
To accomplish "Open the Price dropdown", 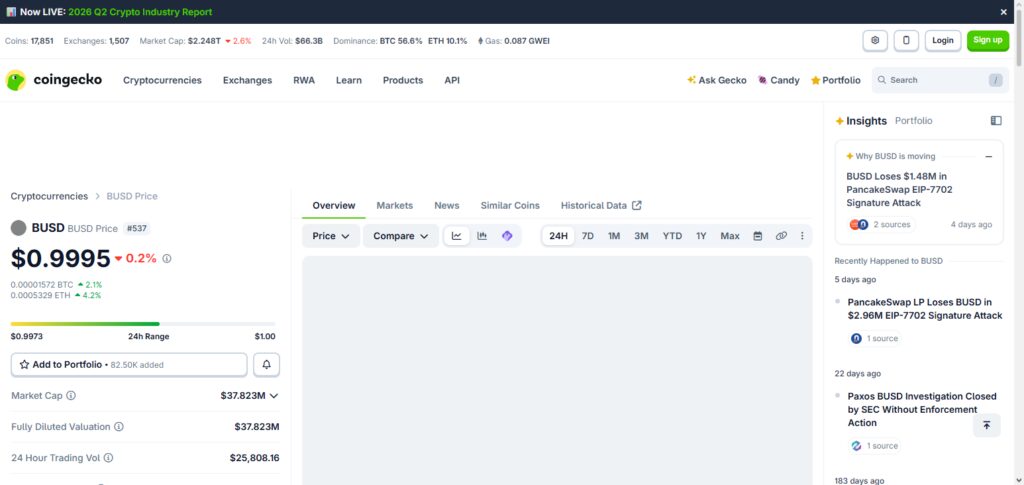I will point(331,236).
